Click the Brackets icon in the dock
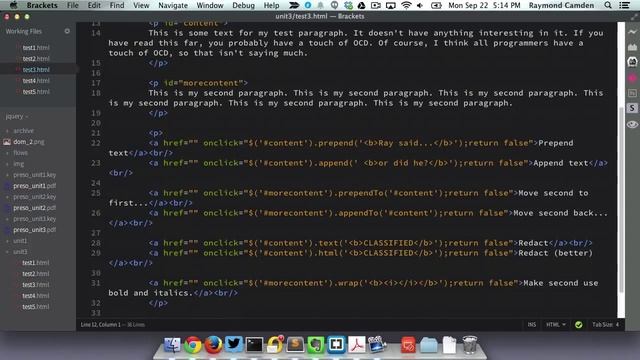Image resolution: width=640 pixels, height=360 pixels. 336,344
